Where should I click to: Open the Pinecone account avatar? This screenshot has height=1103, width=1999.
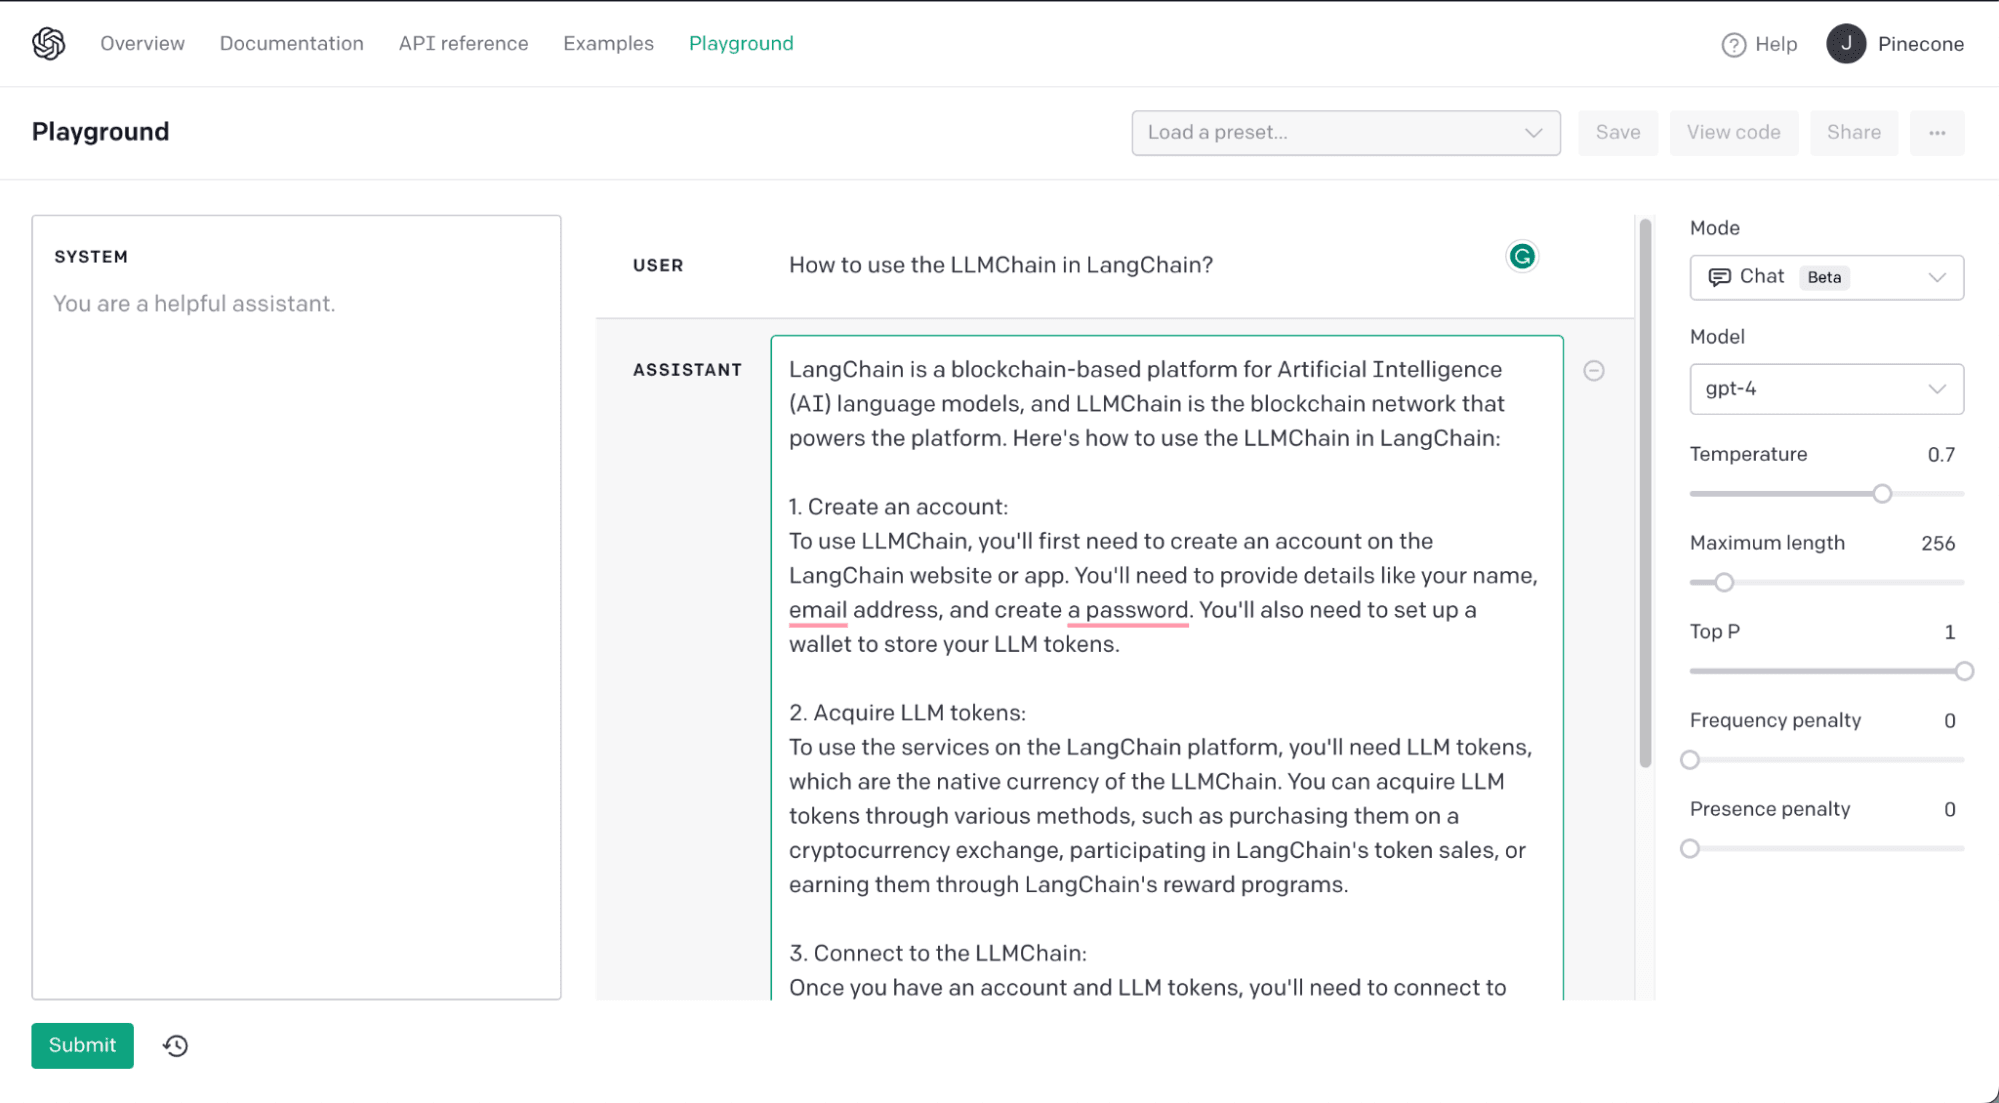pos(1845,44)
